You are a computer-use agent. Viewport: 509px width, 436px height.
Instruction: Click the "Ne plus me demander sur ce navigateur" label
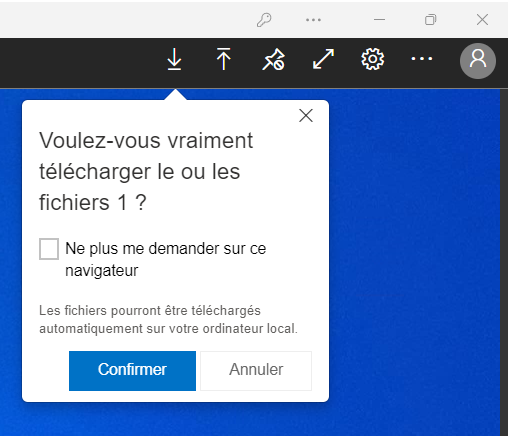[x=165, y=259]
